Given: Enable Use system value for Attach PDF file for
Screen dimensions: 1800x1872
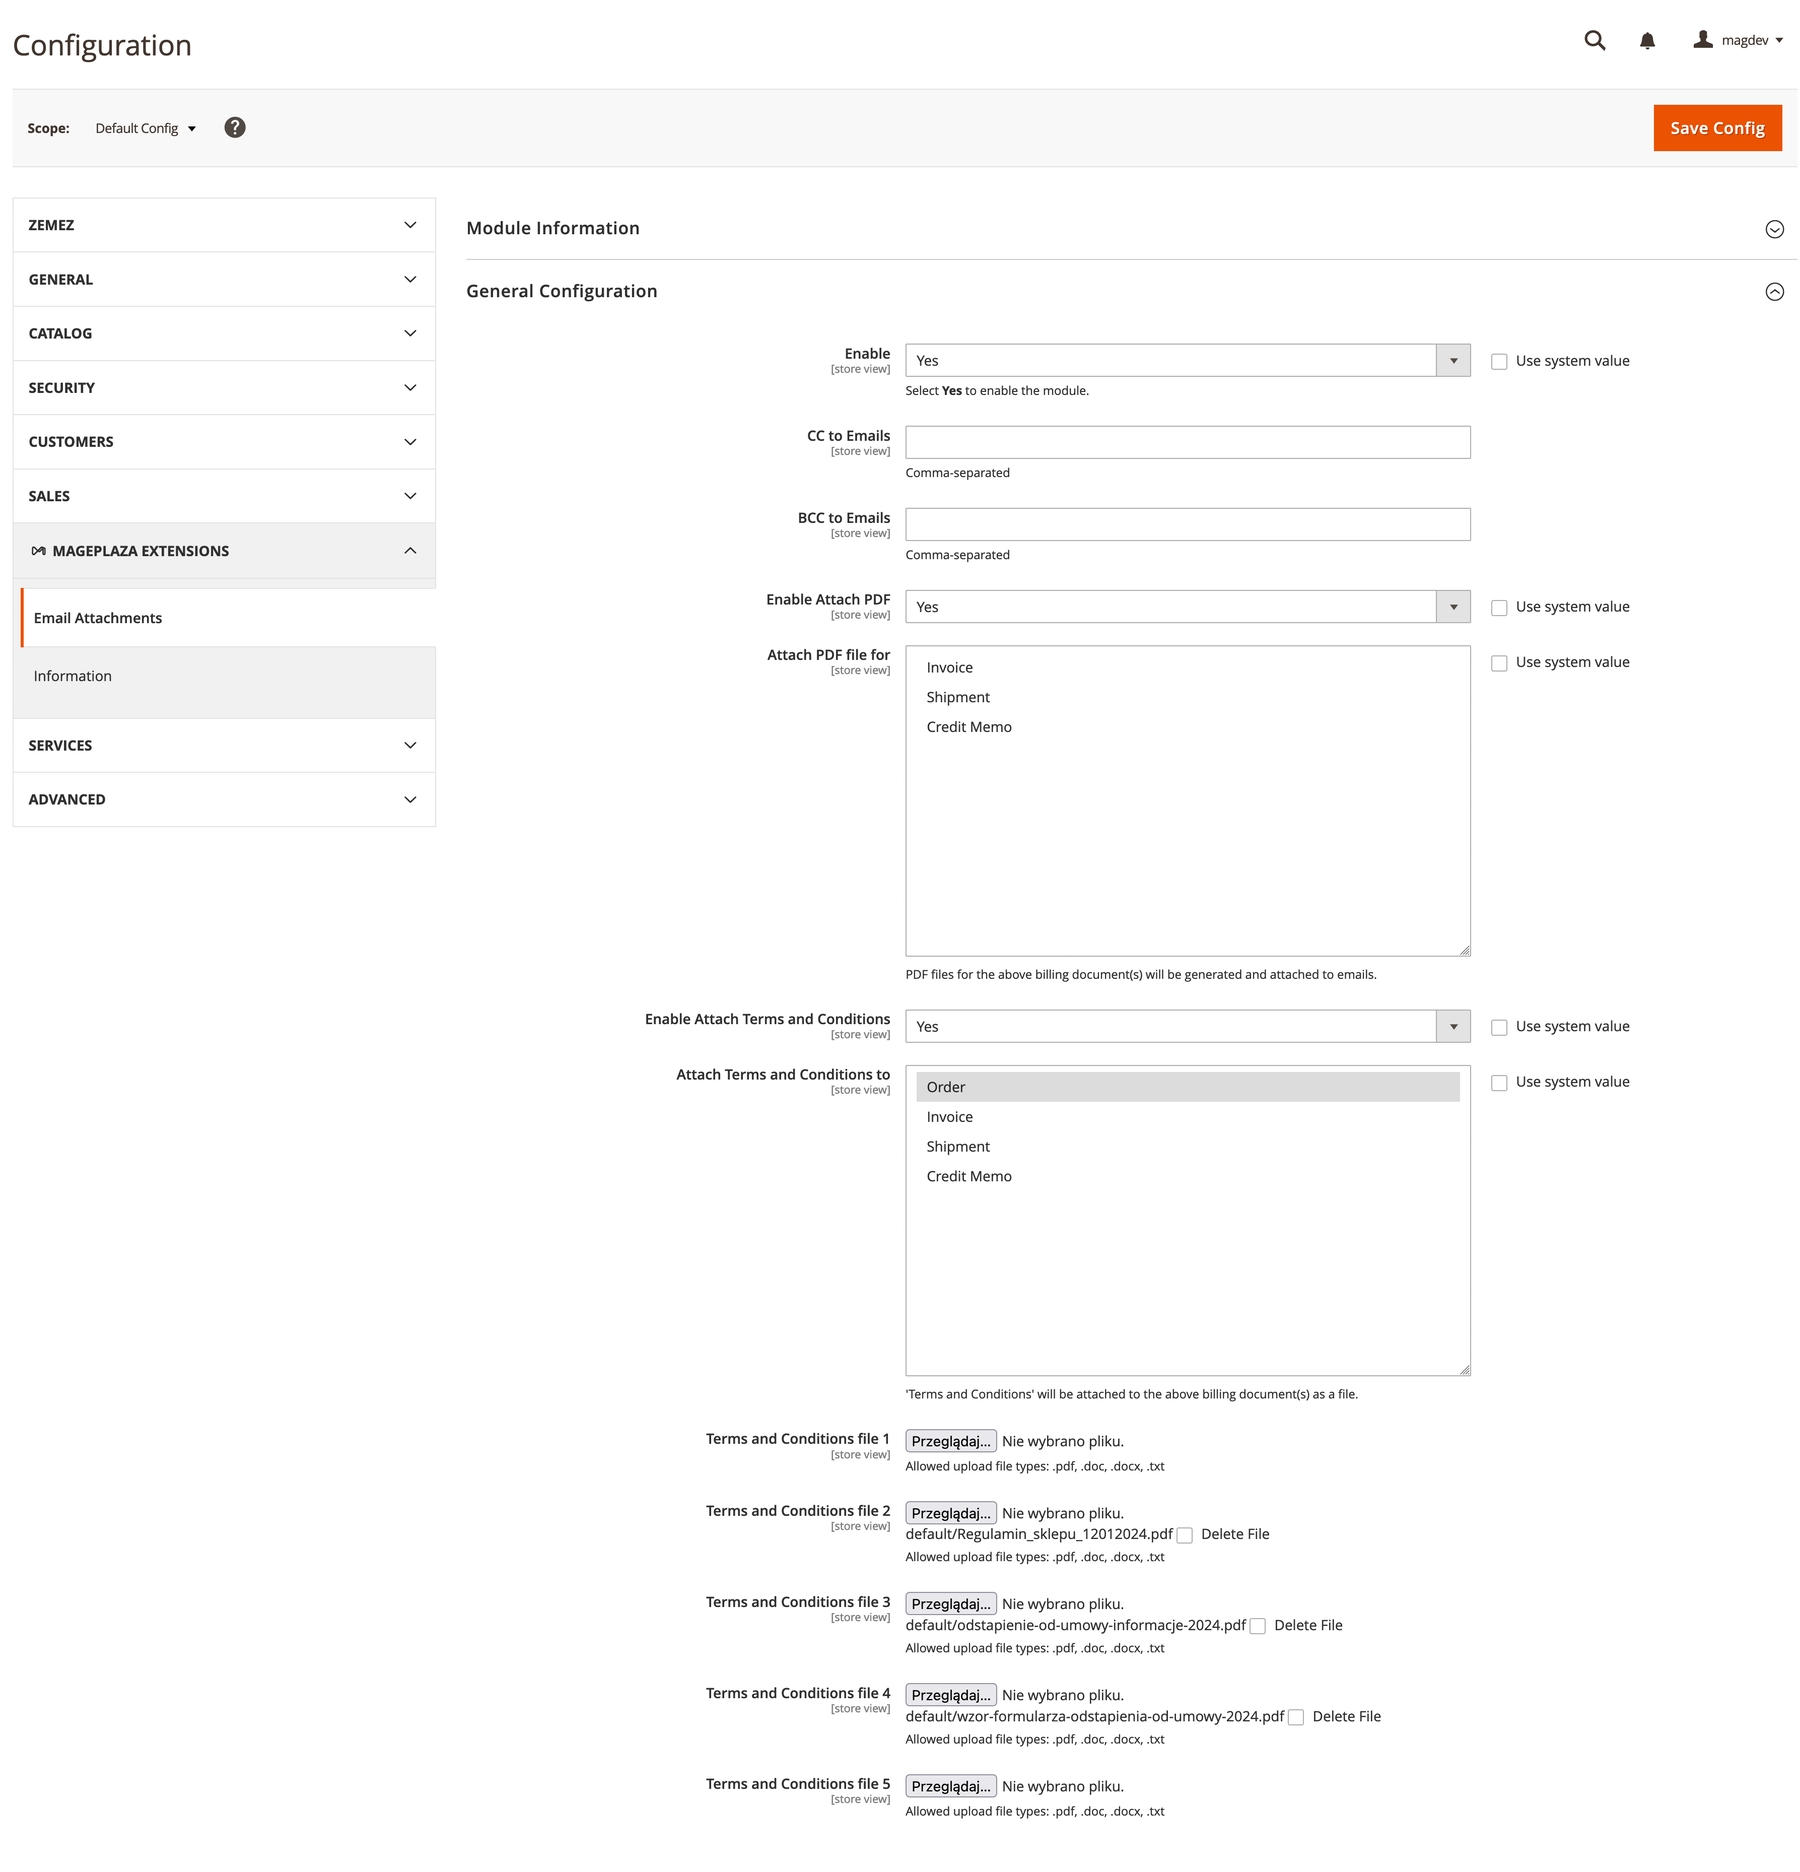Looking at the screenshot, I should click(x=1499, y=663).
